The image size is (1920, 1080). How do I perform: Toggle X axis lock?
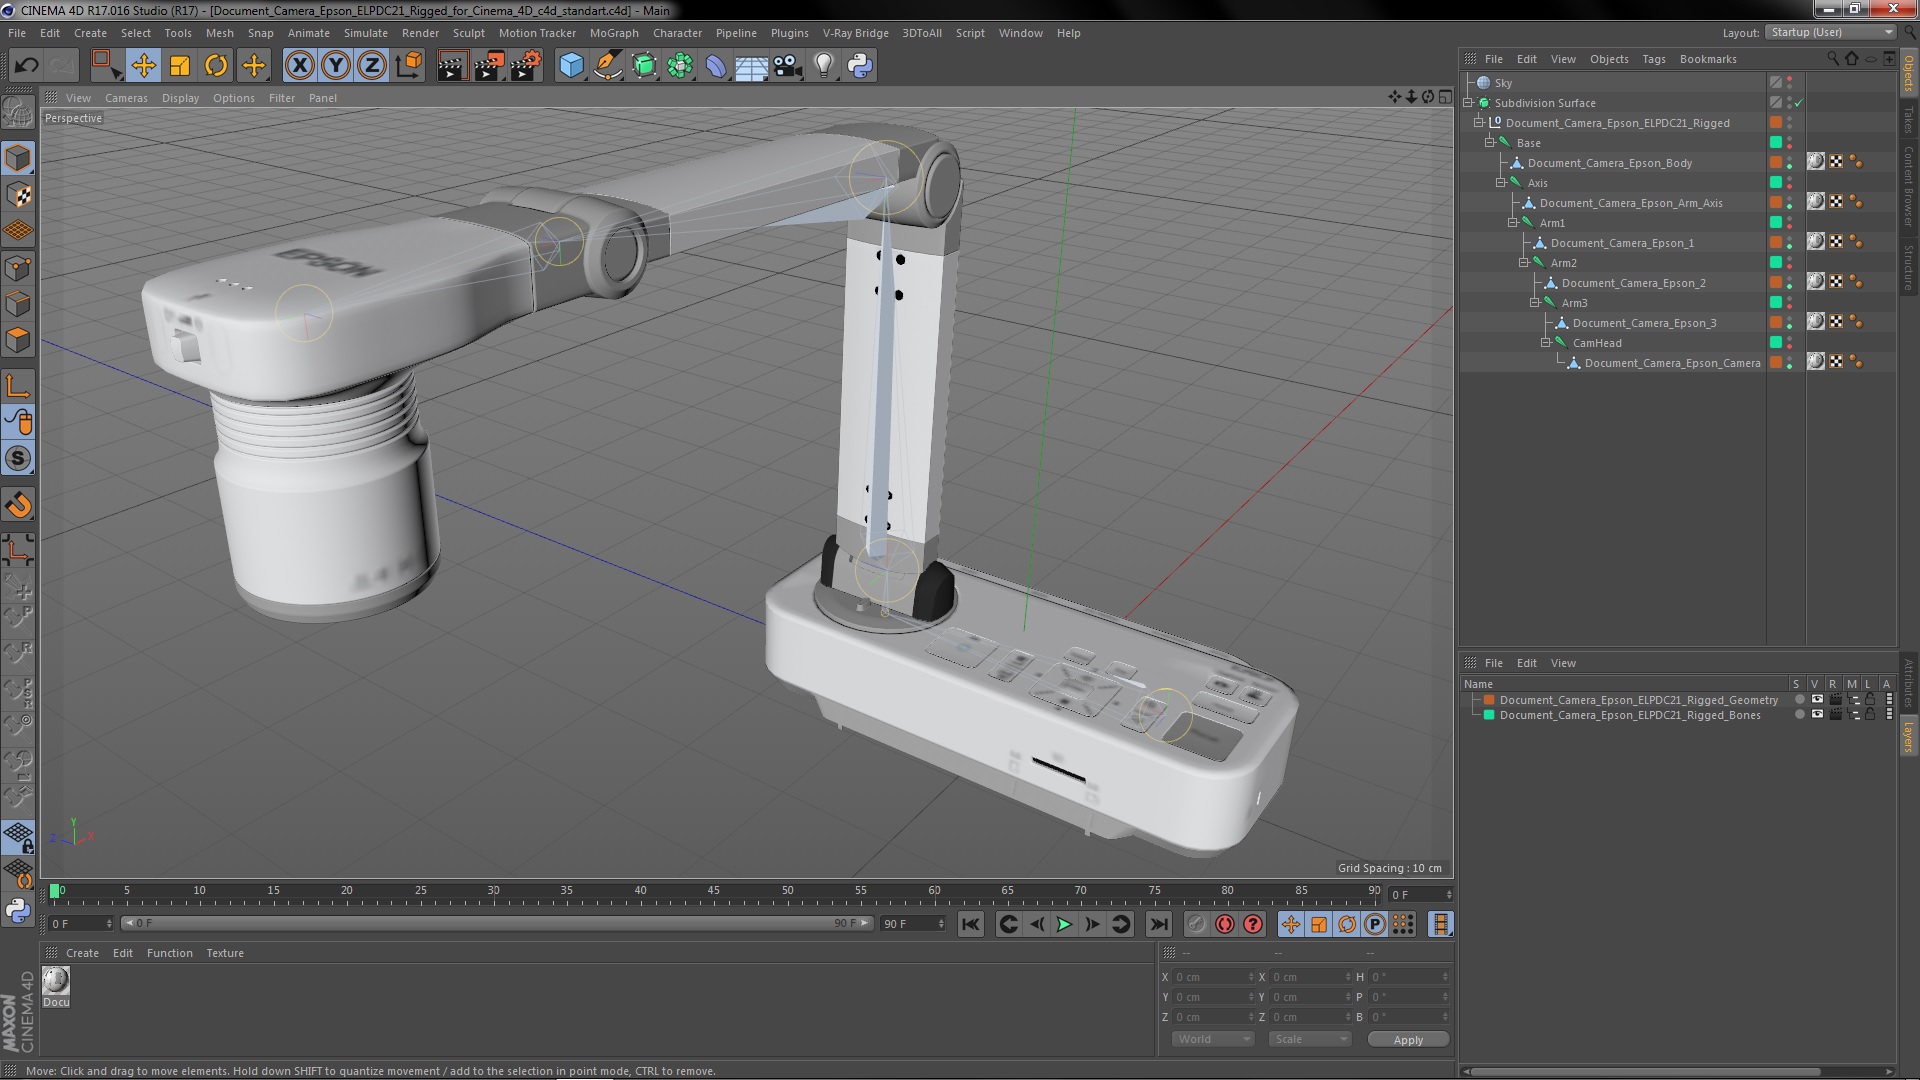(x=299, y=66)
